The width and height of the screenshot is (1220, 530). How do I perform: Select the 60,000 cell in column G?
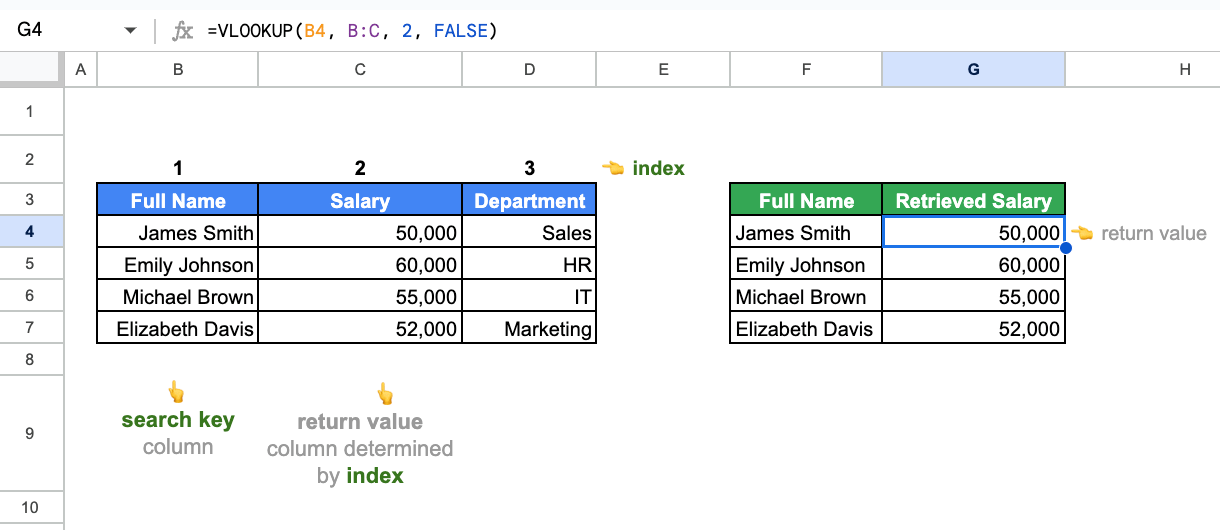[x=974, y=264]
